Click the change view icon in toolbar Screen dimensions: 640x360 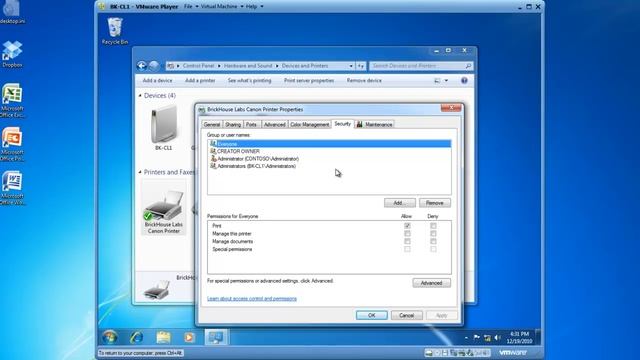click(437, 80)
